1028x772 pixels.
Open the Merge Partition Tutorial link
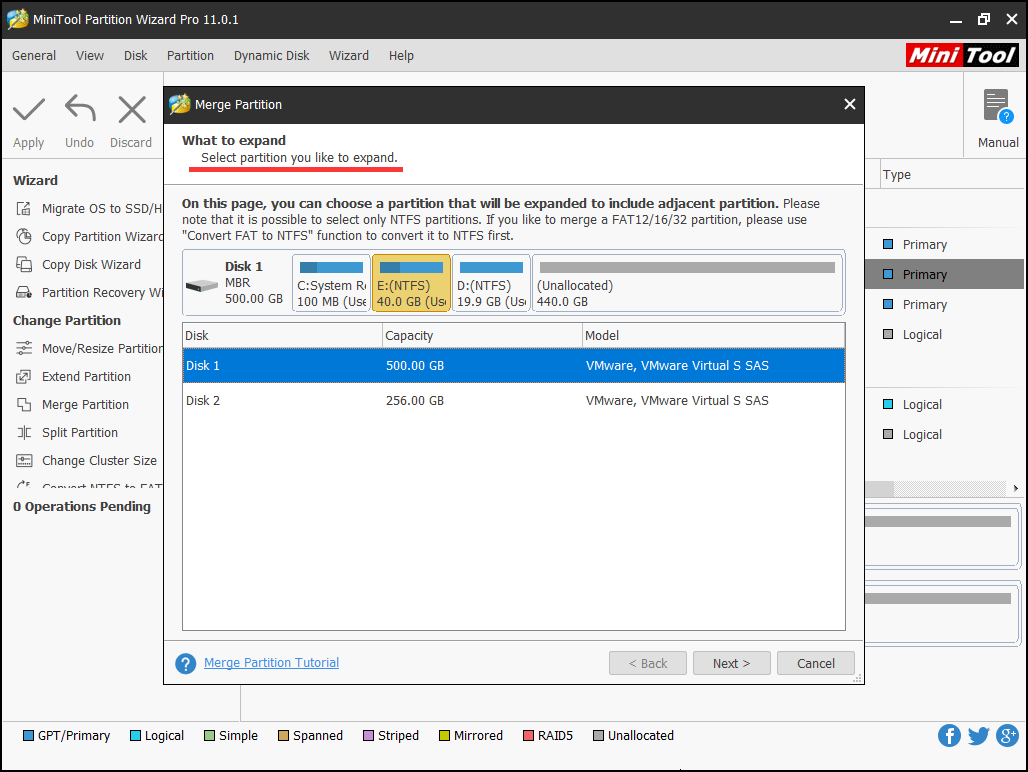[x=271, y=663]
